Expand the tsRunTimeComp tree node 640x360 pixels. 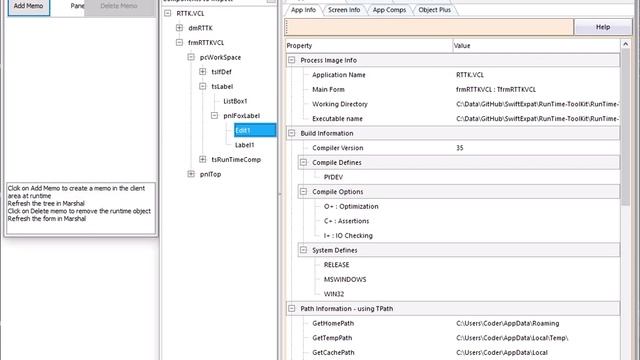click(x=203, y=160)
